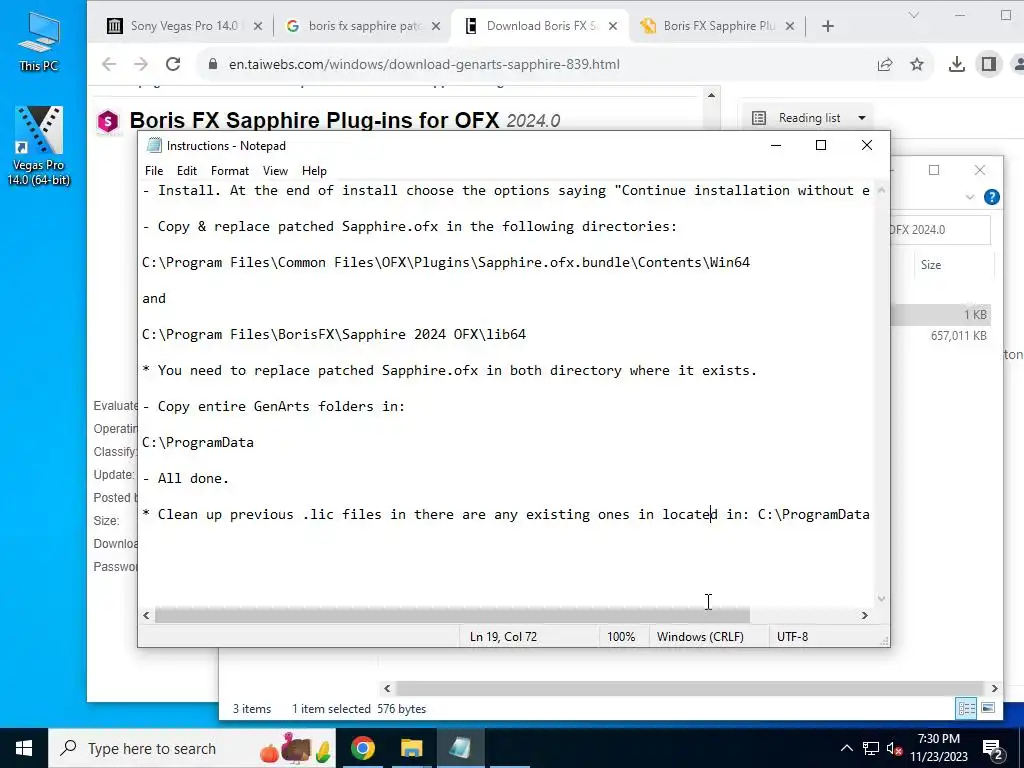1024x768 pixels.
Task: Click Notepad horizontal scroll left arrow
Action: (146, 615)
